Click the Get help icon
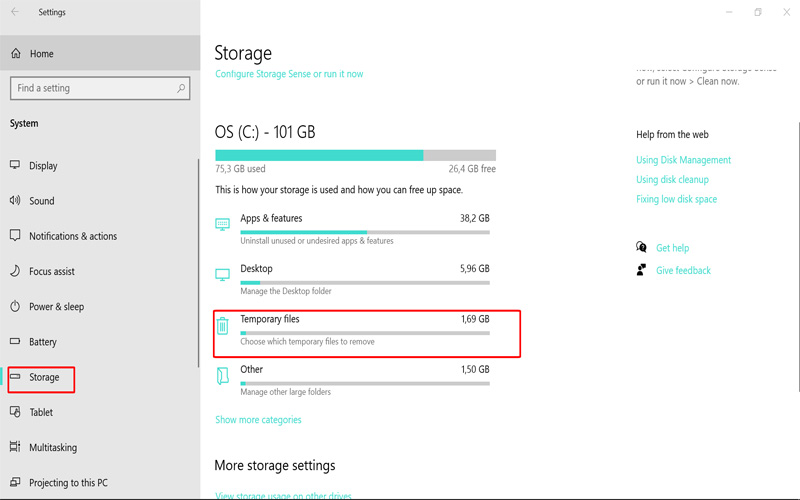The width and height of the screenshot is (800, 500). [642, 247]
